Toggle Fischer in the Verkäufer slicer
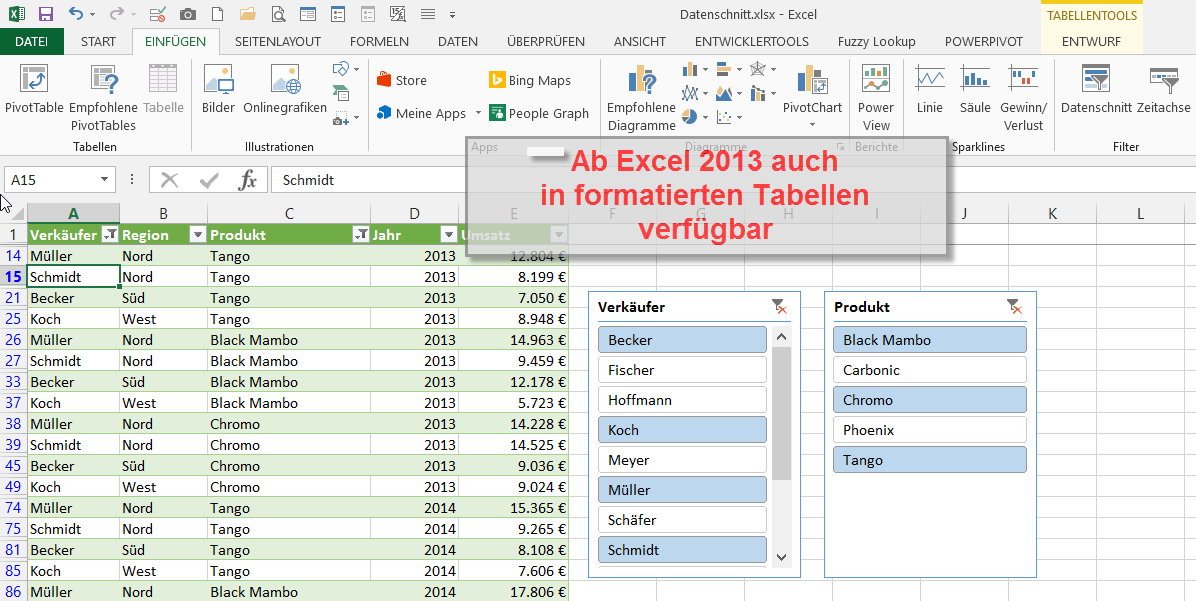 coord(682,370)
